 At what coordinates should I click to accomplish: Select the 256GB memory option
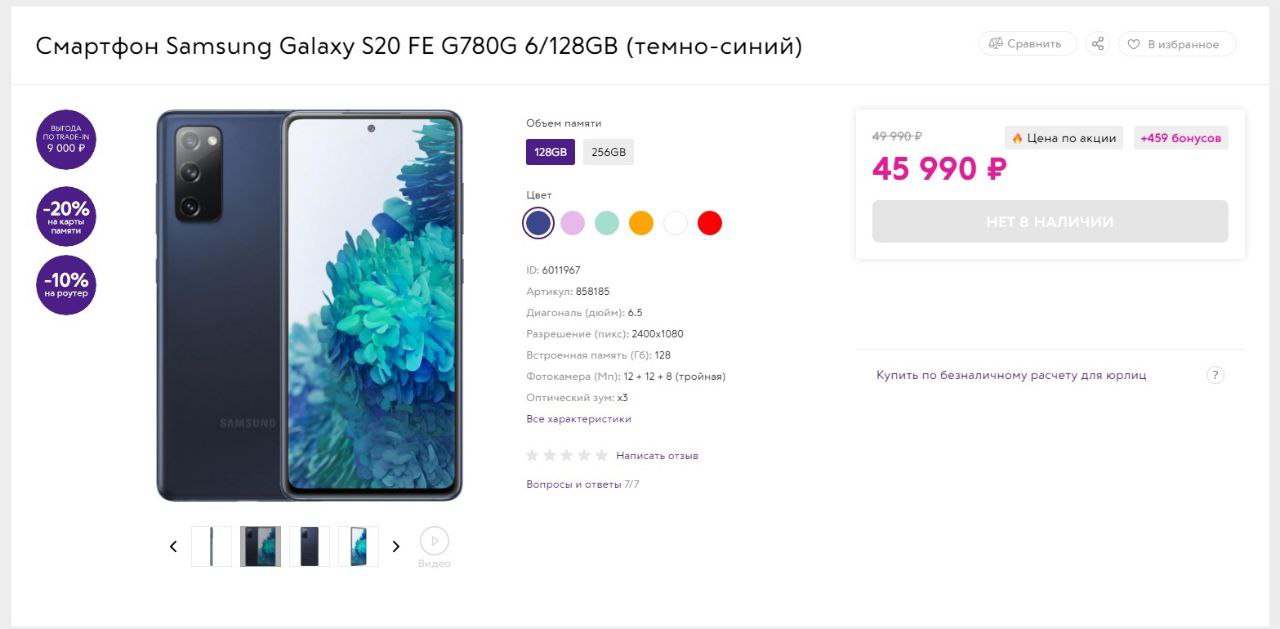click(608, 152)
